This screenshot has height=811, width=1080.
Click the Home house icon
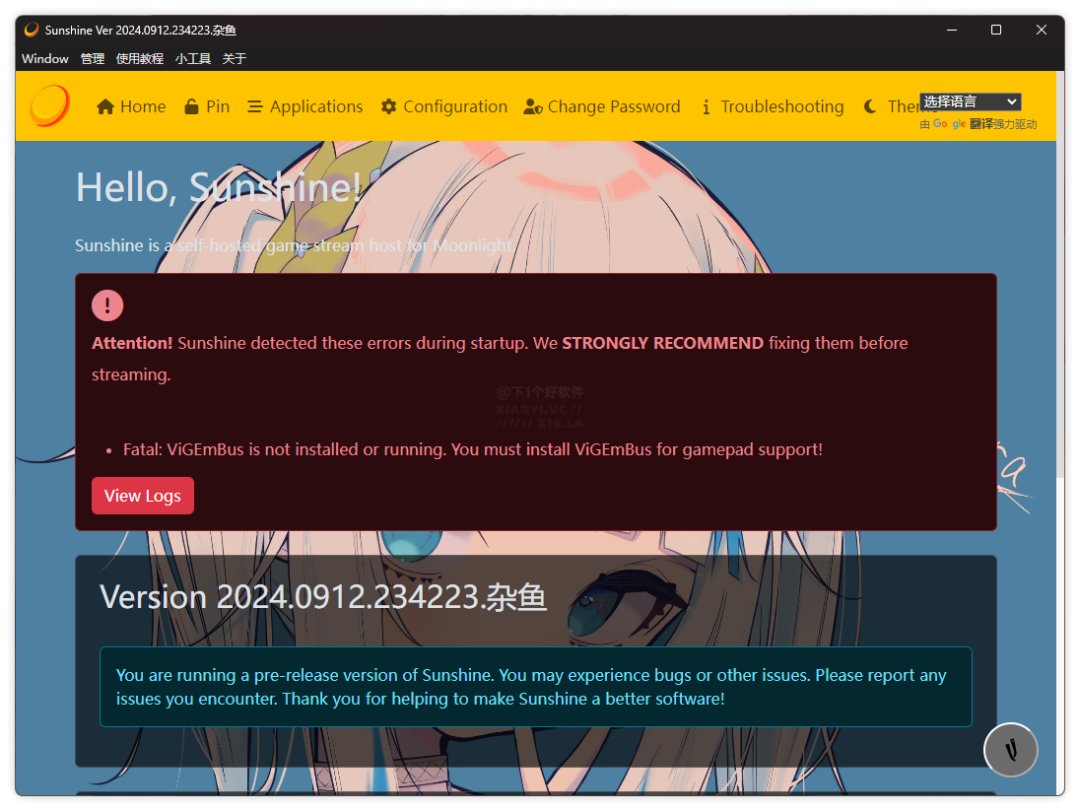coord(105,107)
